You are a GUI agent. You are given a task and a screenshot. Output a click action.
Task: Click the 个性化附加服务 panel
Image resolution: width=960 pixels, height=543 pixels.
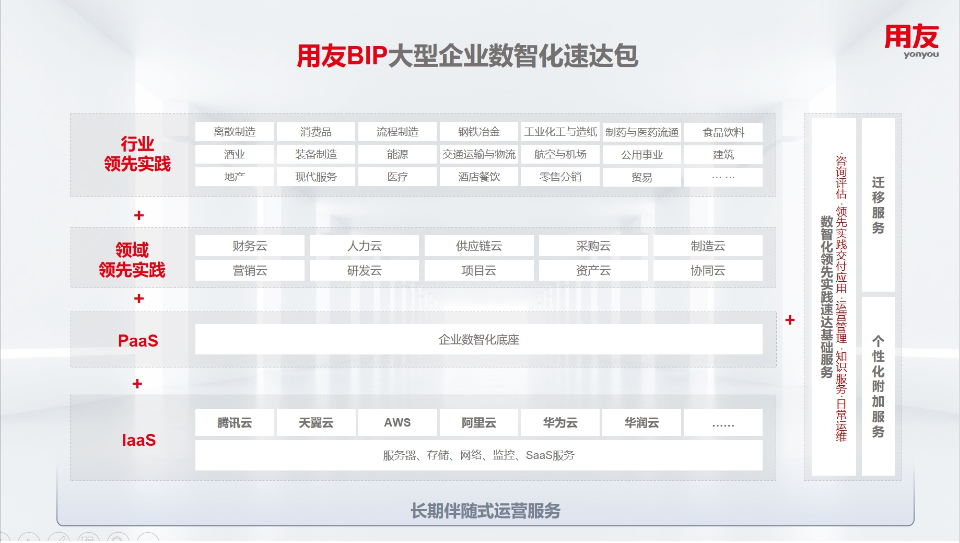click(877, 386)
